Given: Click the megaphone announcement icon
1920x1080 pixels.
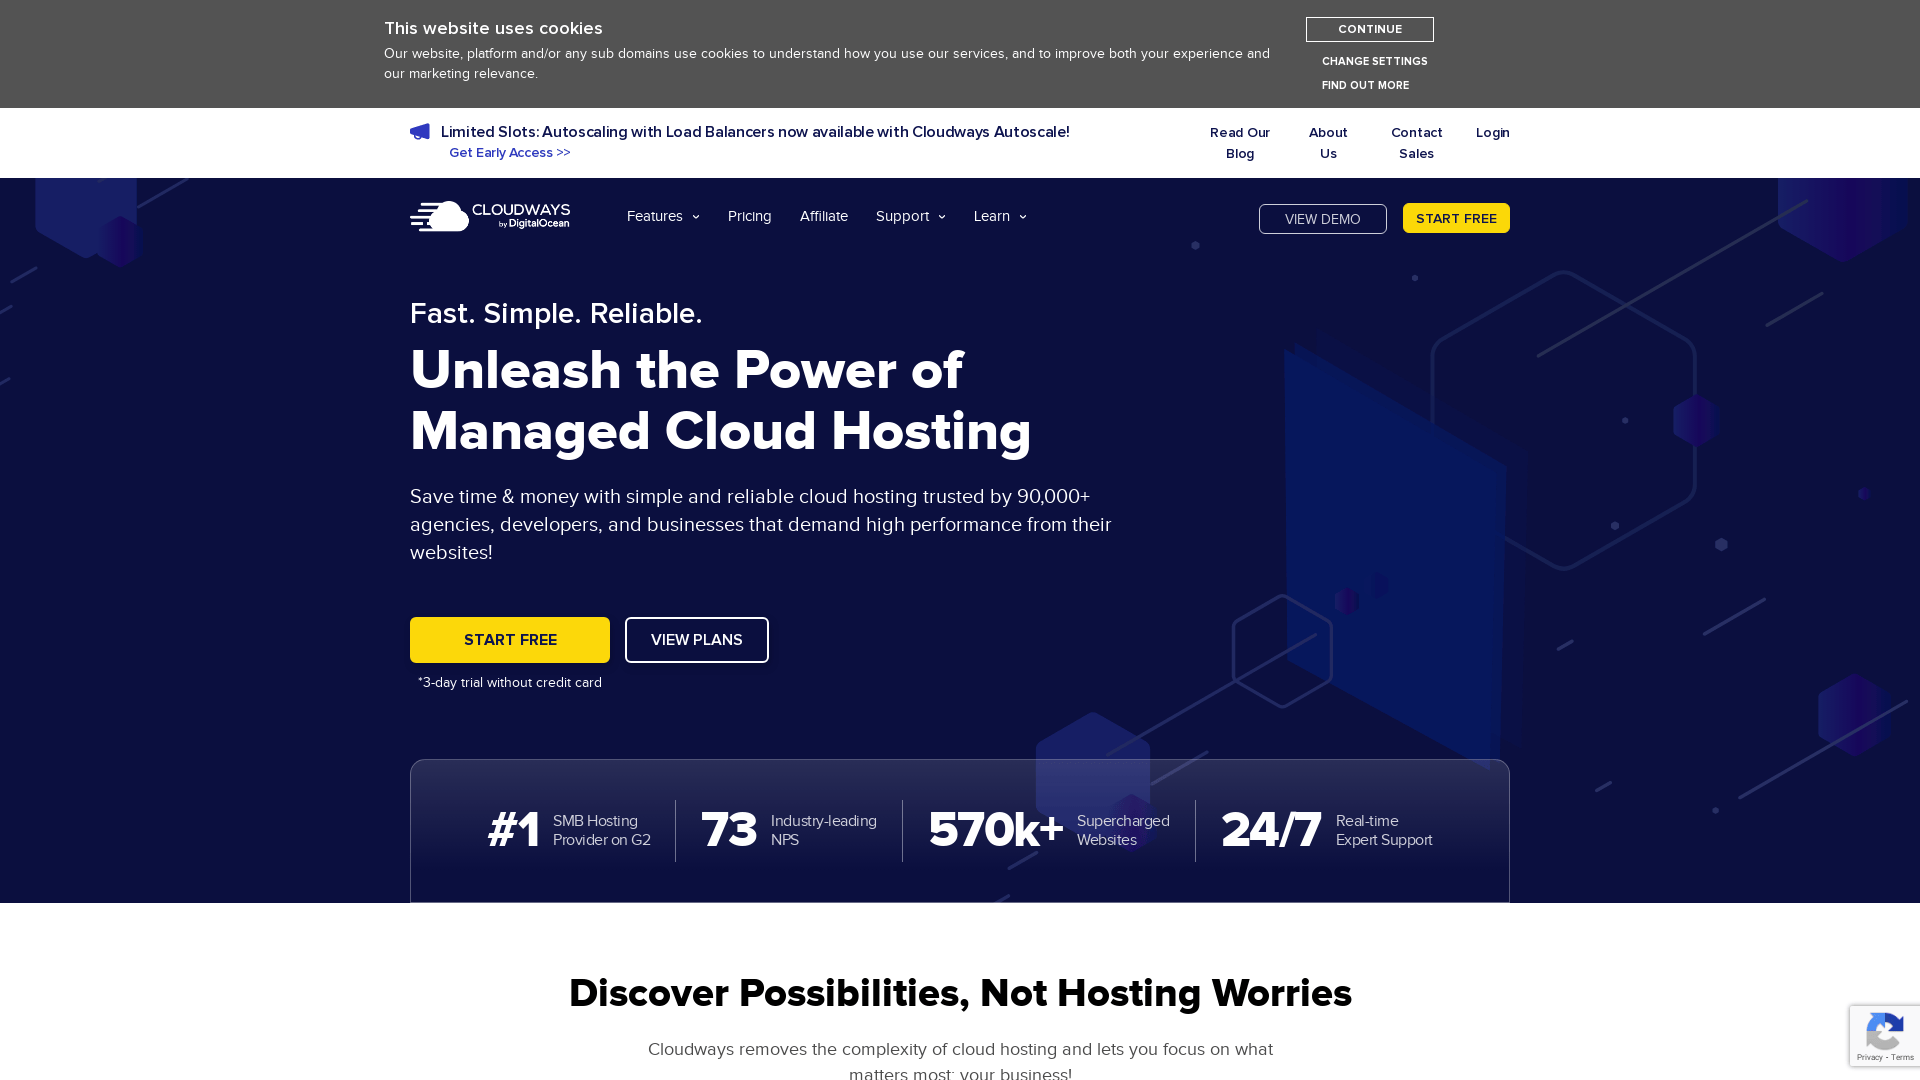Looking at the screenshot, I should click(x=420, y=131).
